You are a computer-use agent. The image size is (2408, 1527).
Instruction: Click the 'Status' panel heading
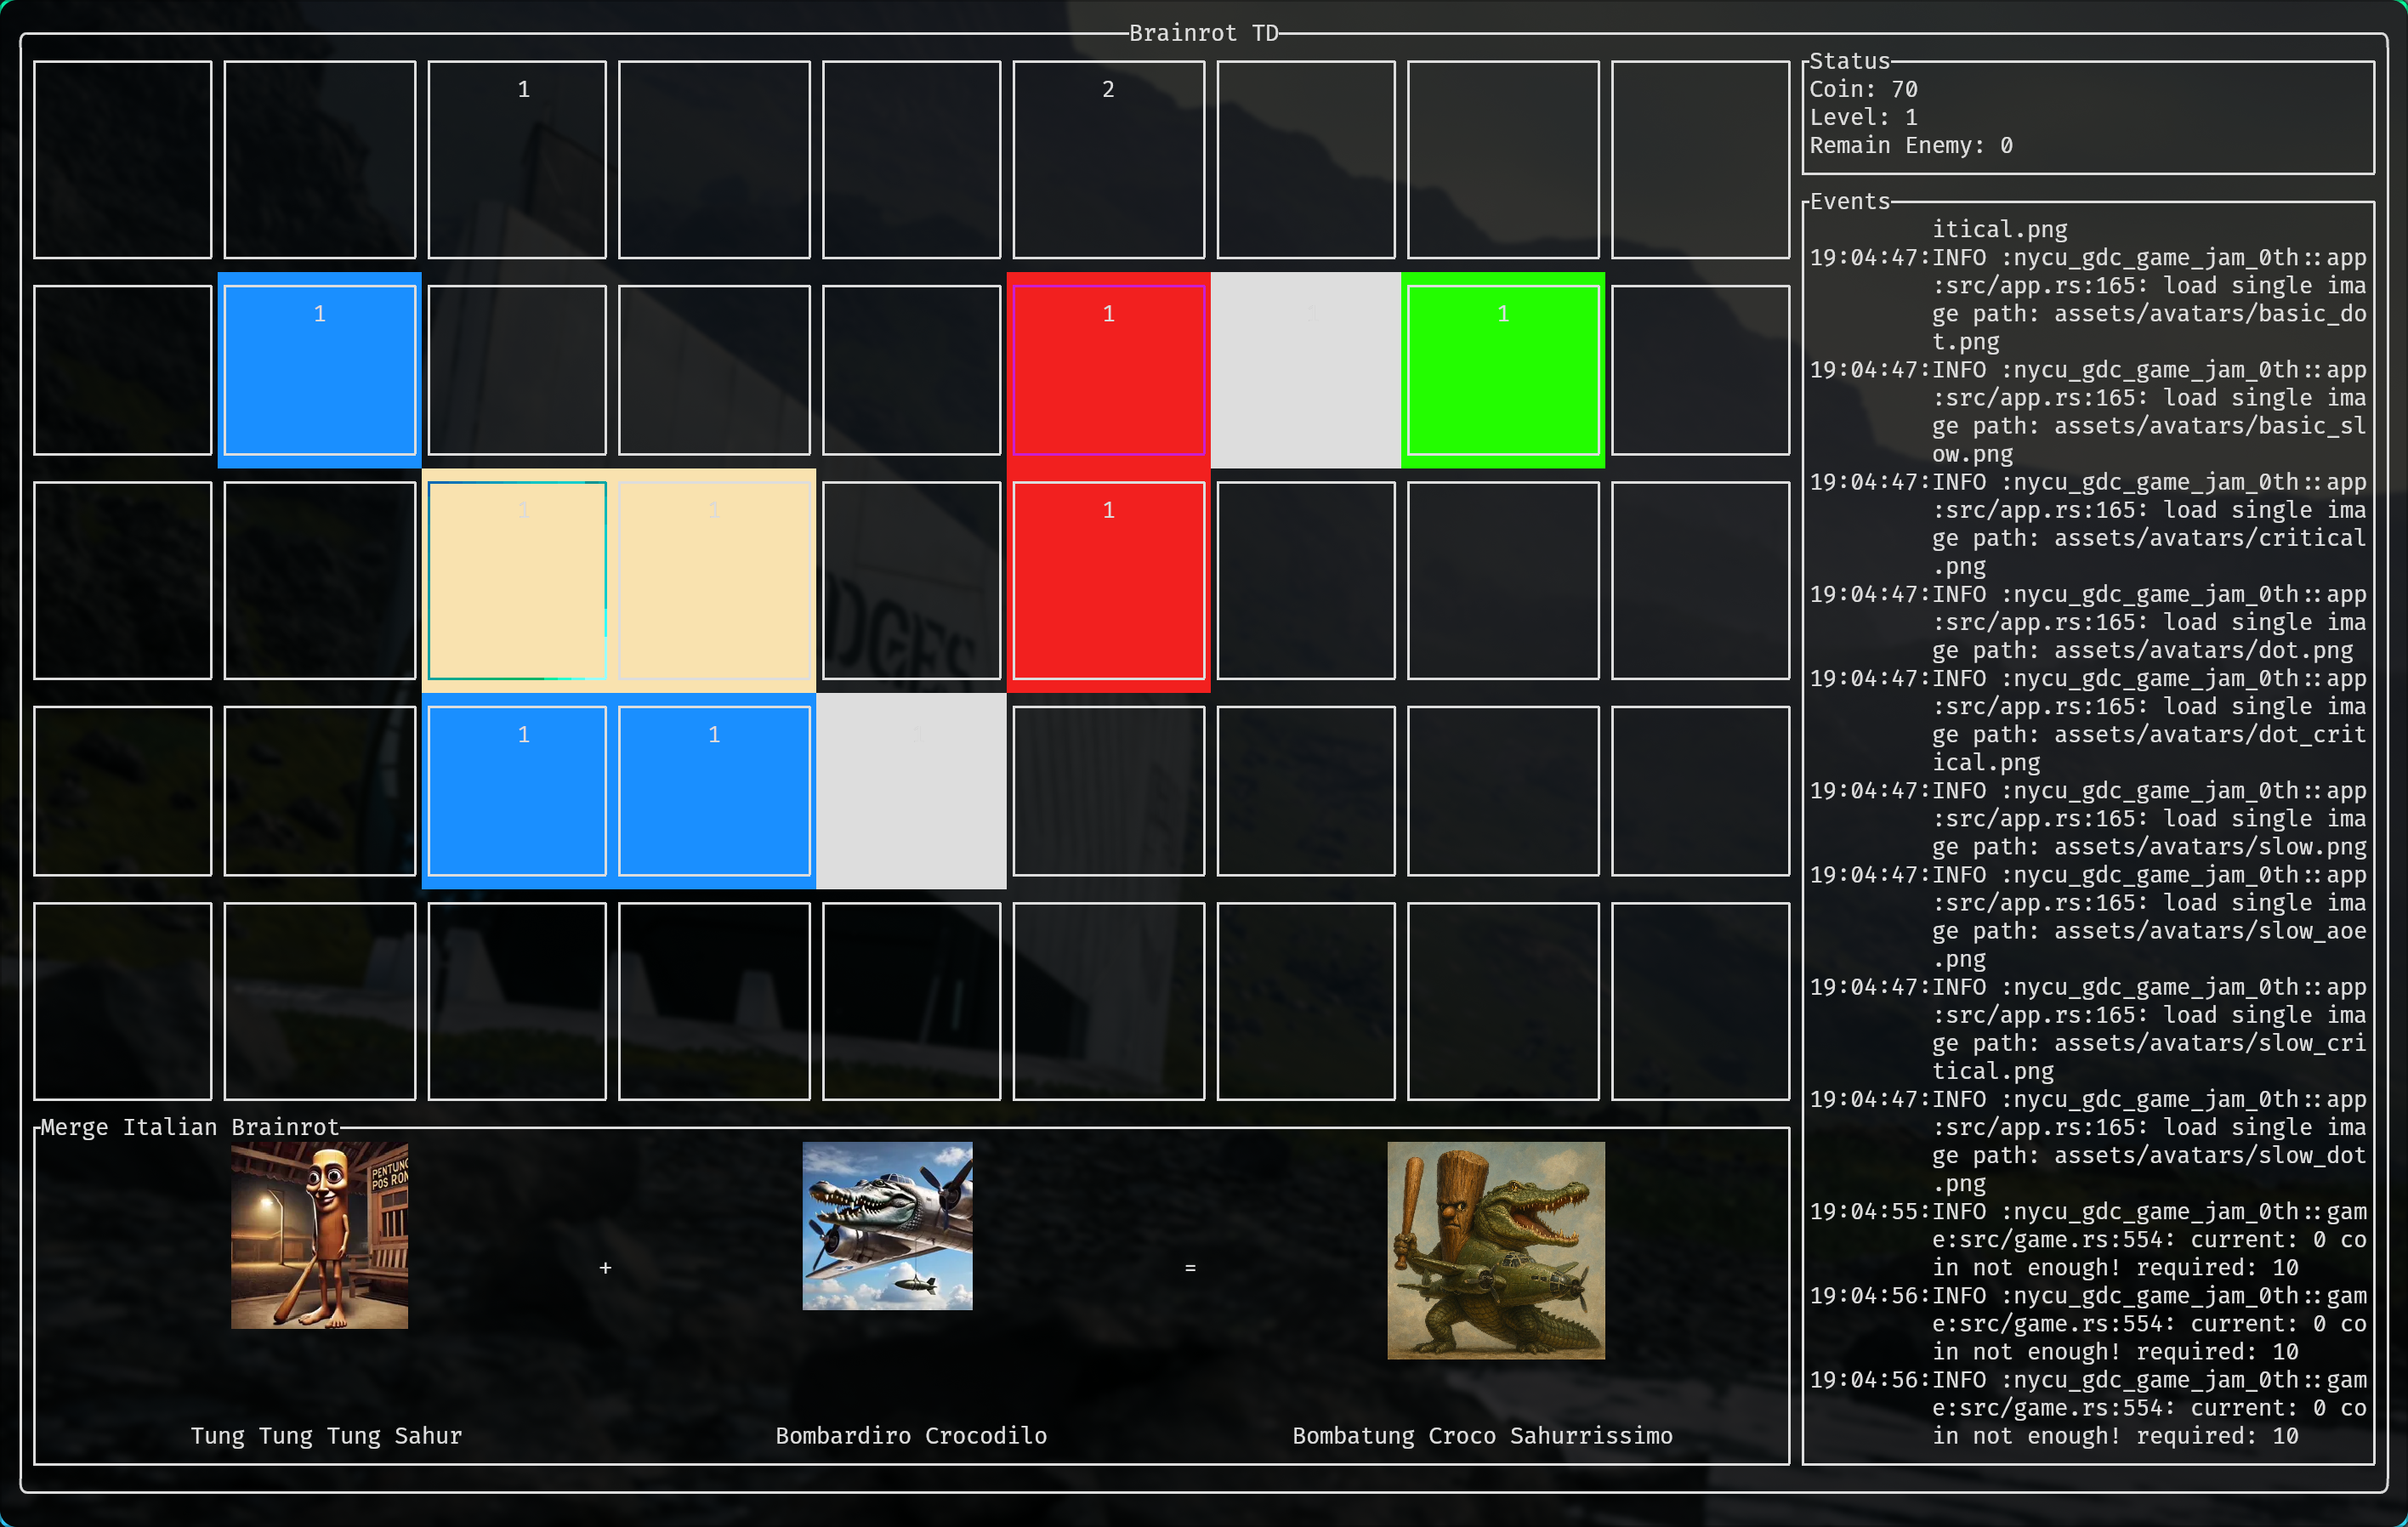click(x=1850, y=61)
